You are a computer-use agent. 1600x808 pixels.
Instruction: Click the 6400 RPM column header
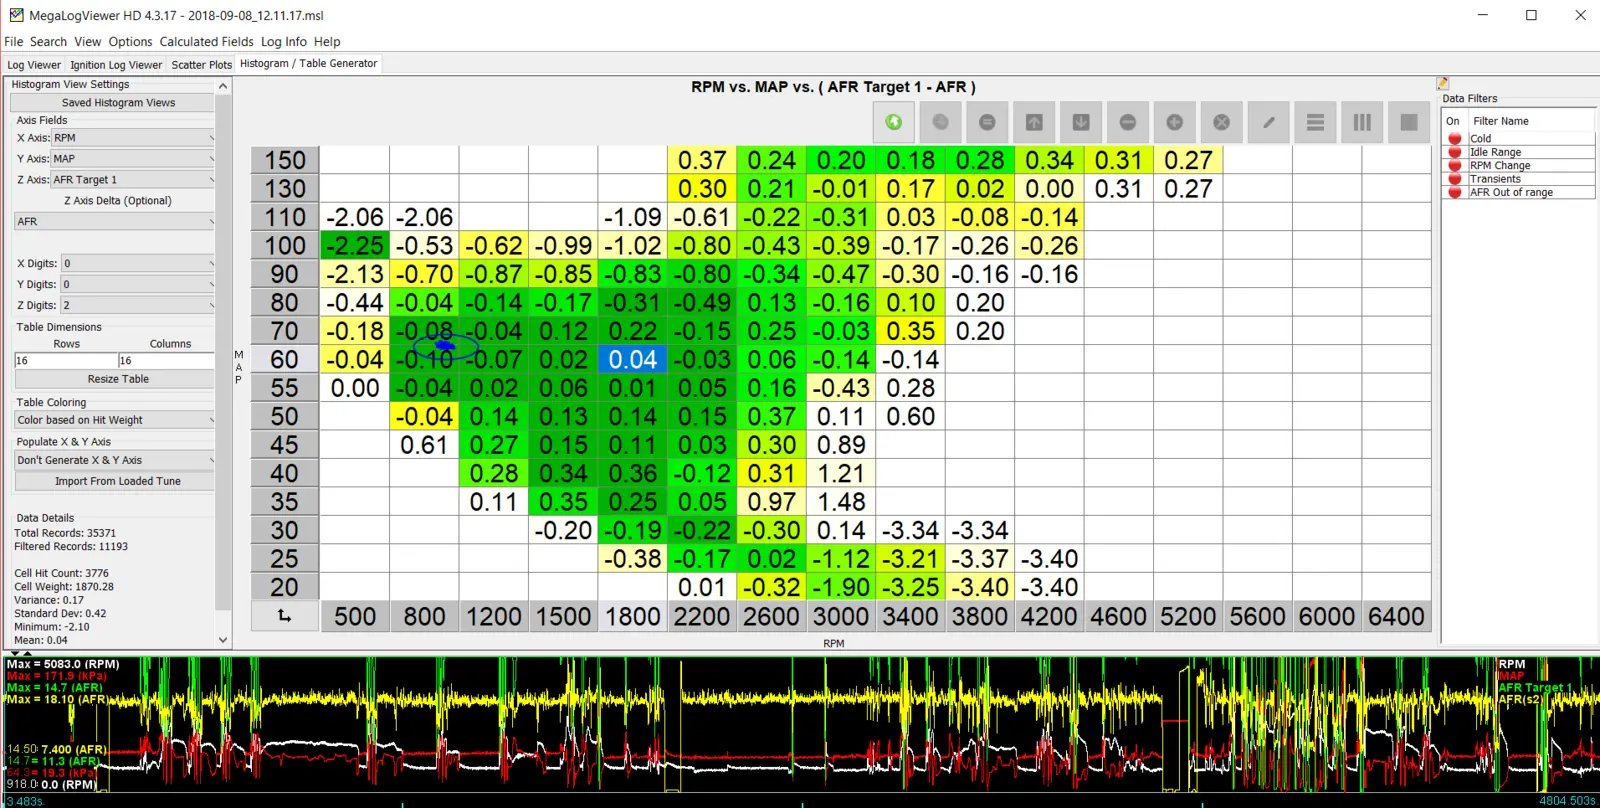[1396, 616]
